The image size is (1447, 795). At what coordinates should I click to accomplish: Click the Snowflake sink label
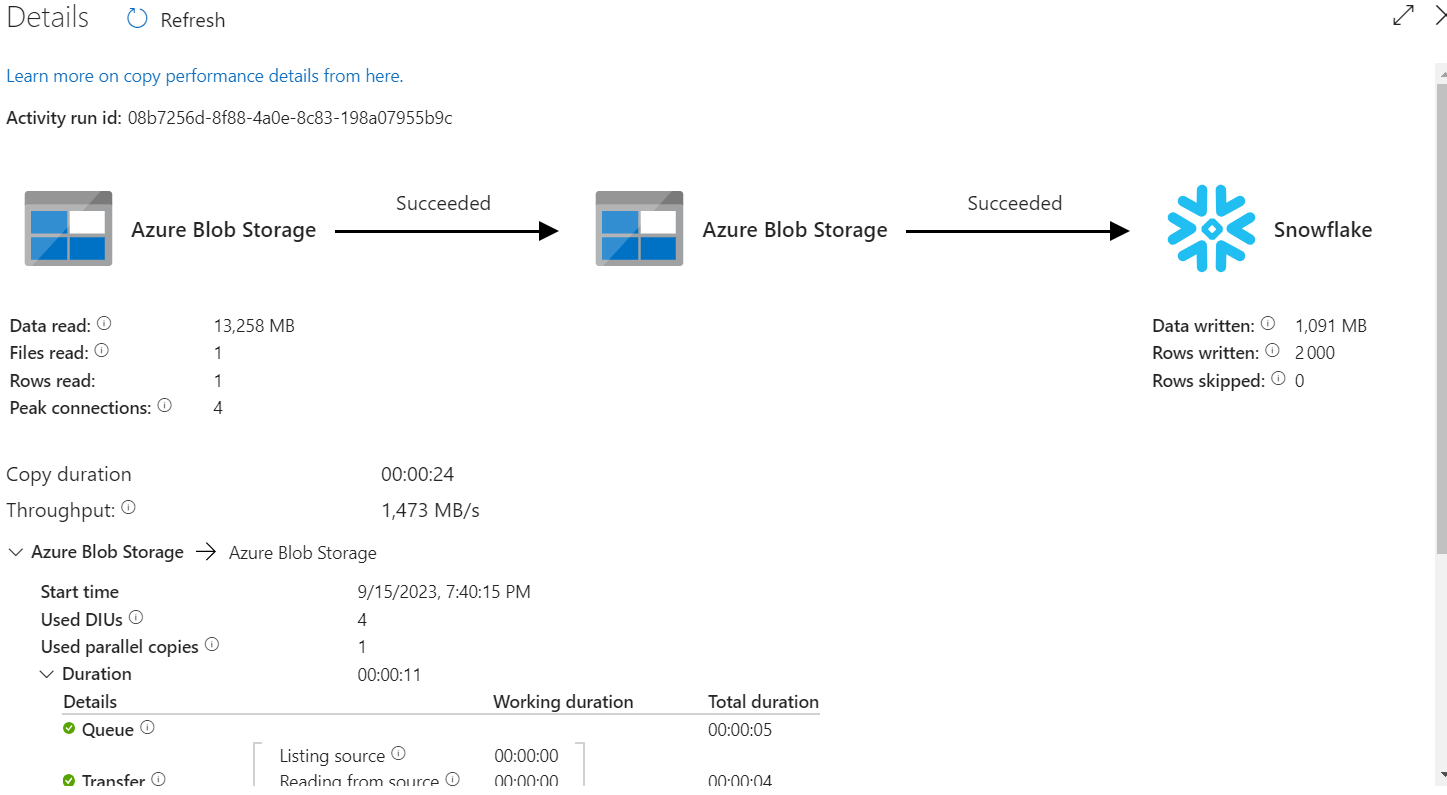pos(1322,230)
